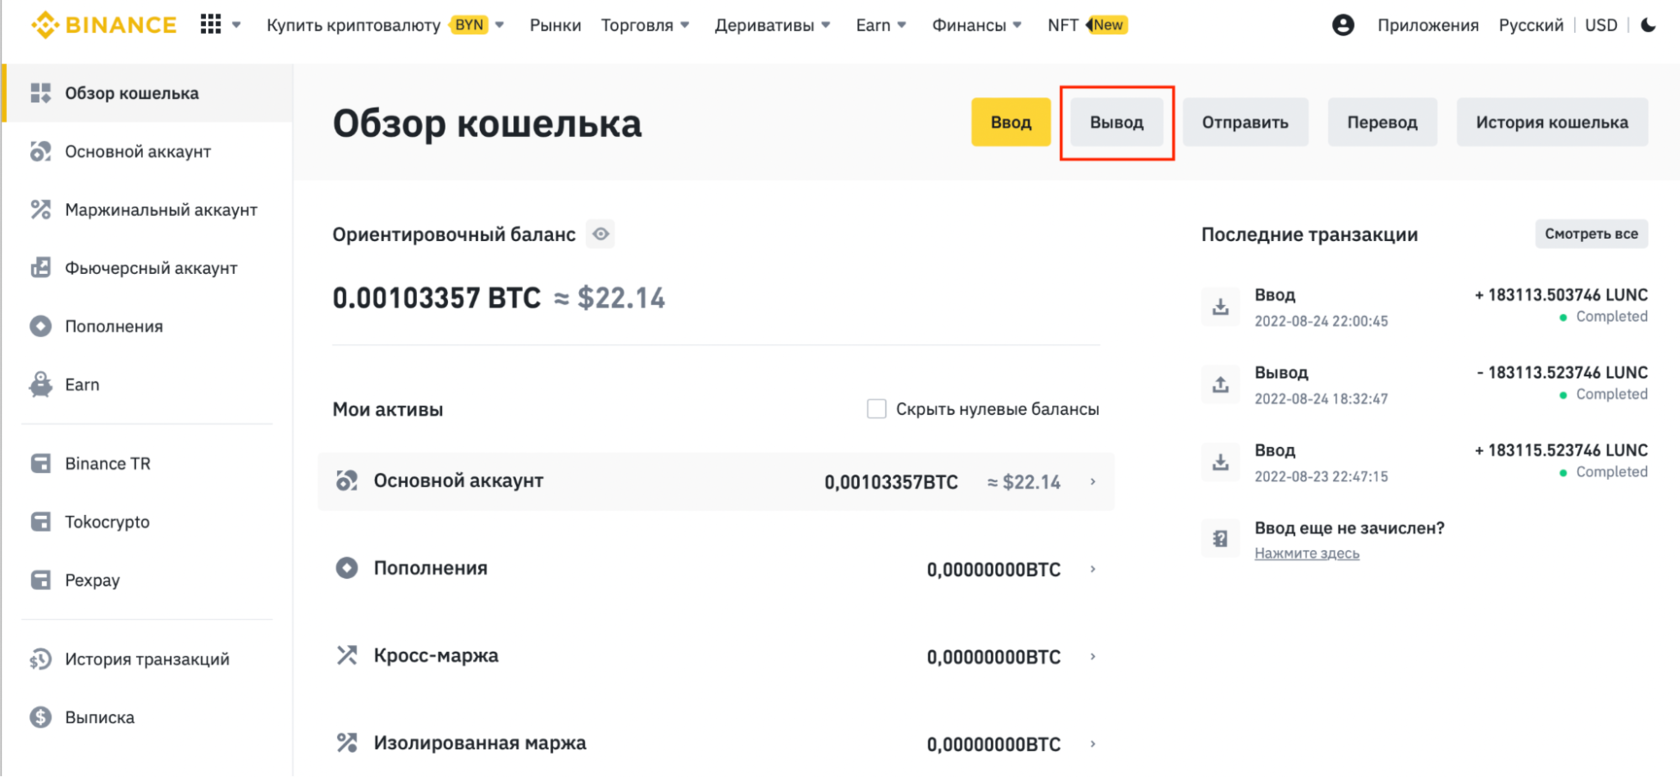Open the apps grid menu icon
The image size is (1680, 777).
210,24
